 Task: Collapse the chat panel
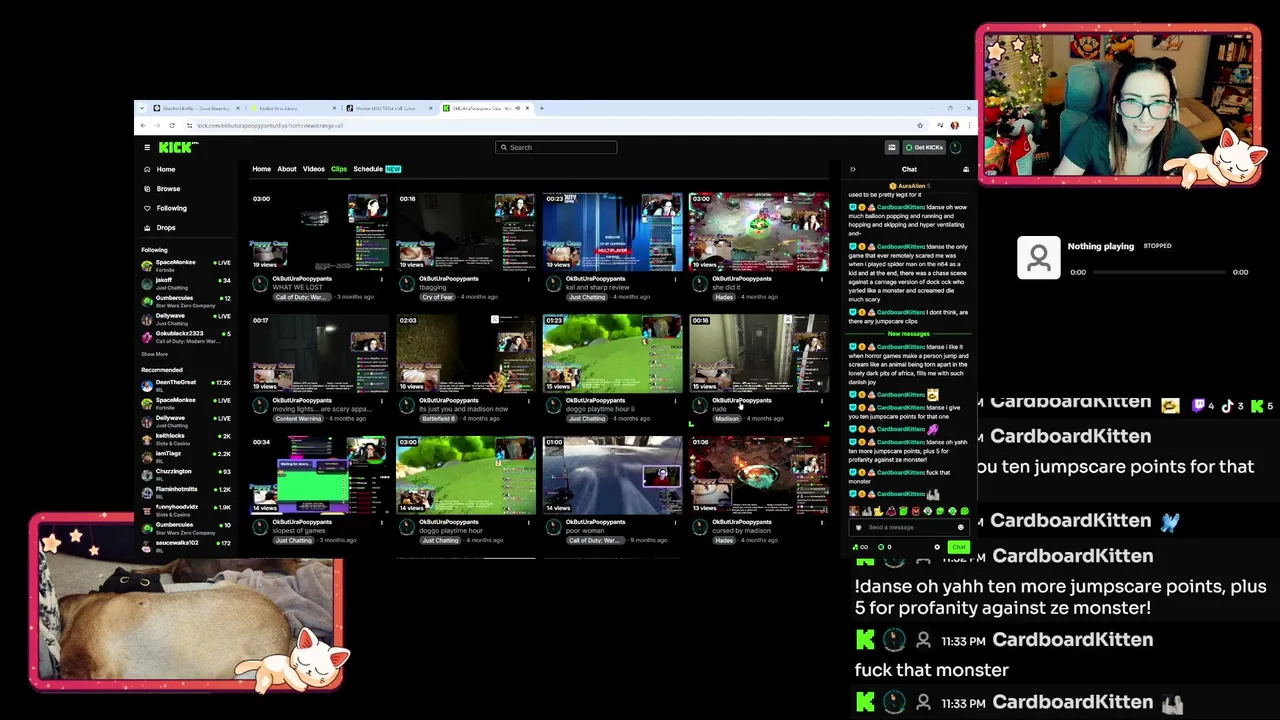coord(853,169)
